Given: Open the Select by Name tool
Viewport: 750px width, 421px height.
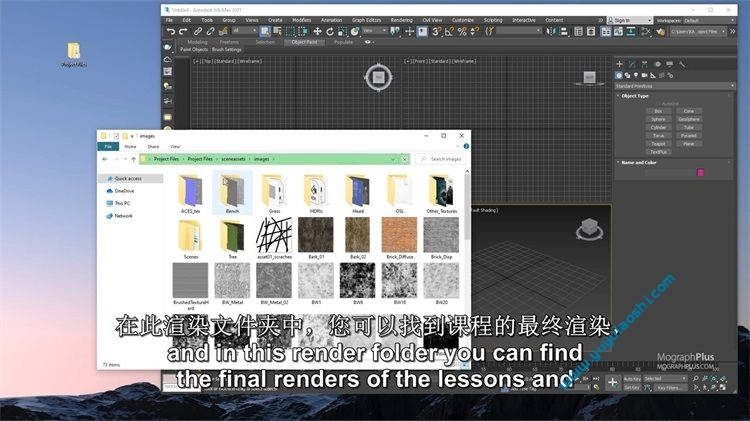Looking at the screenshot, I should pyautogui.click(x=277, y=32).
